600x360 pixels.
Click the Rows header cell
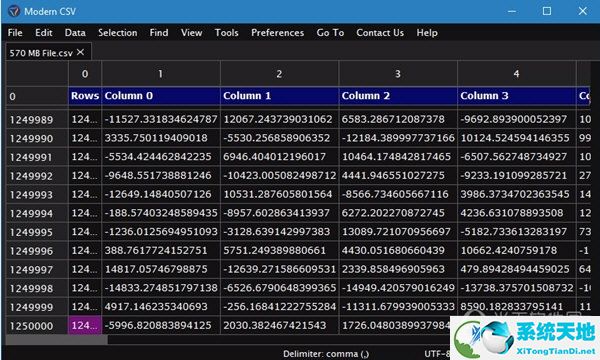tap(85, 96)
